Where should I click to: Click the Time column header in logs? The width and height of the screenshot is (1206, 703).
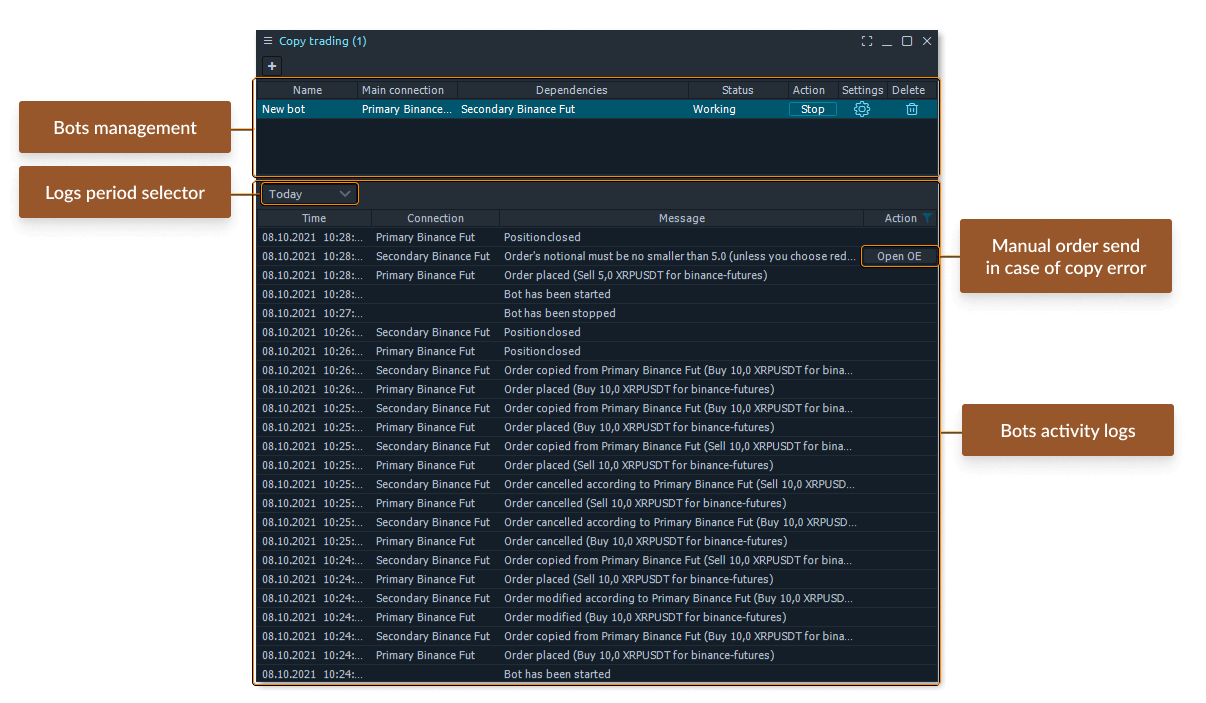(x=314, y=218)
